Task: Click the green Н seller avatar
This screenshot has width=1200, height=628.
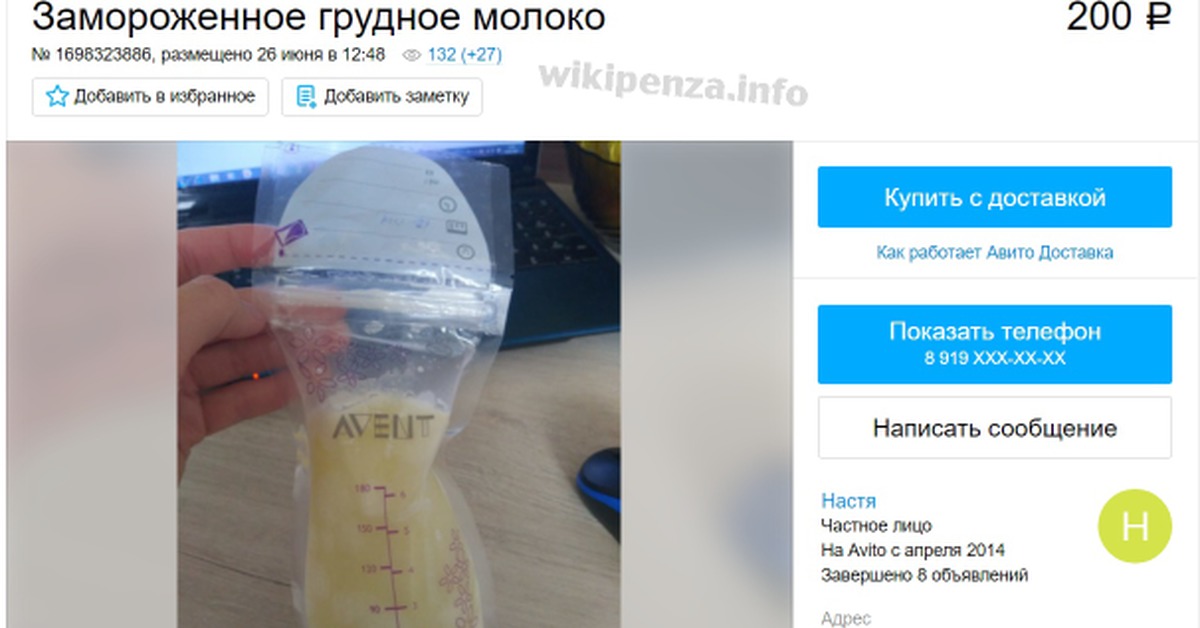Action: pyautogui.click(x=1135, y=526)
